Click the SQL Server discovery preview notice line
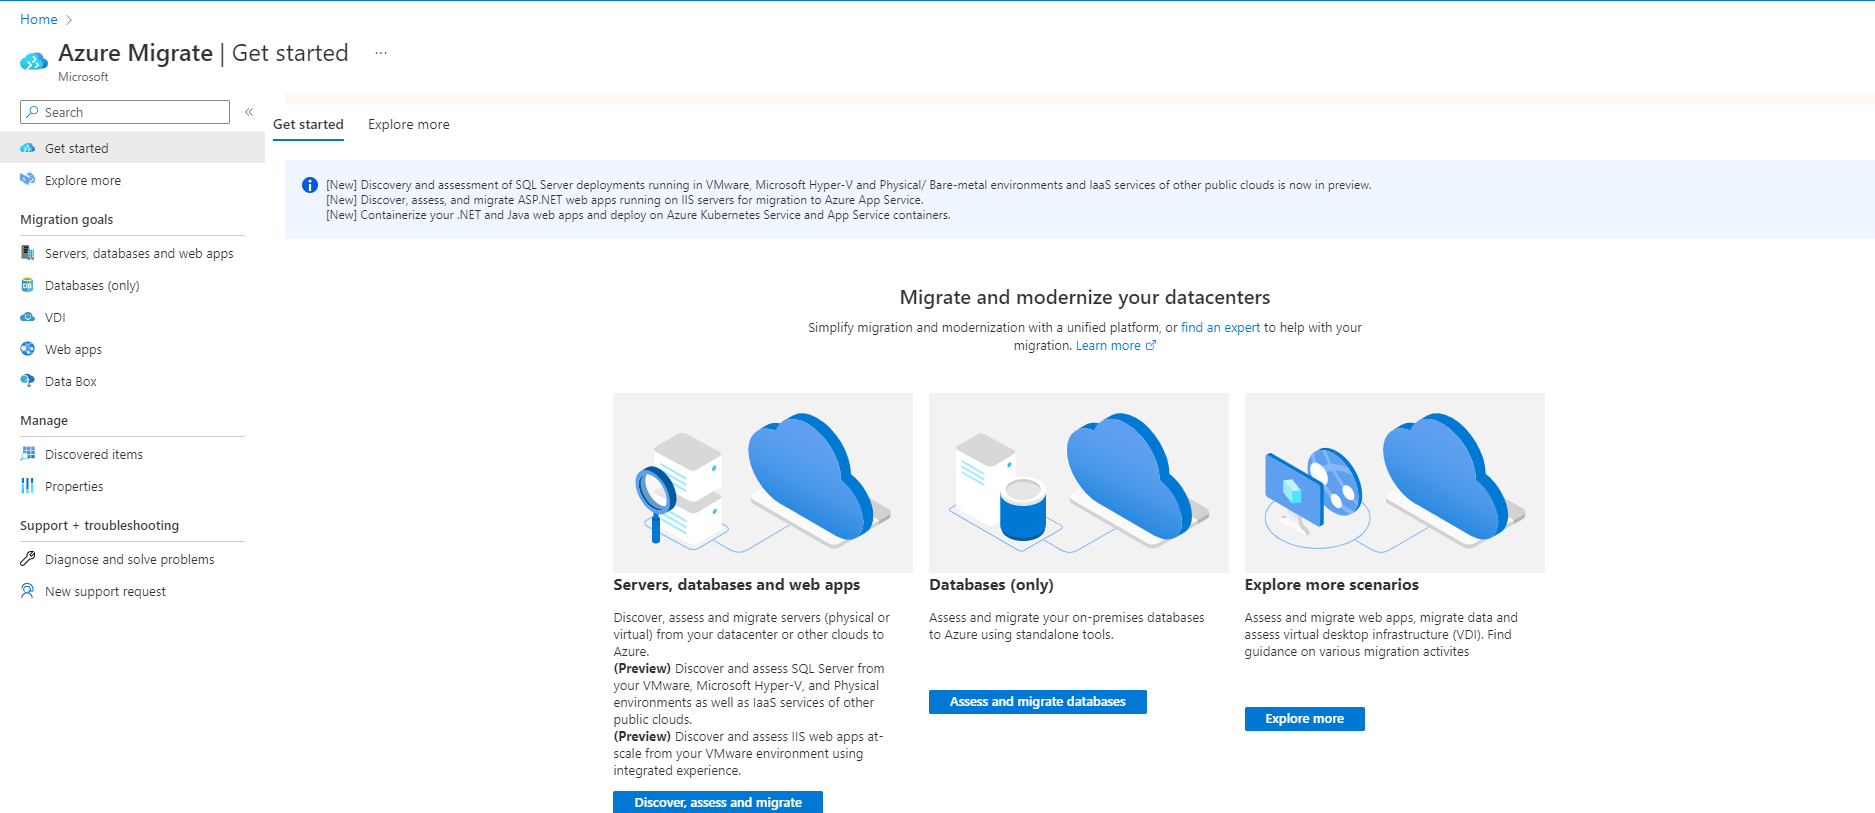Screen dimensions: 1875x813 click(849, 185)
